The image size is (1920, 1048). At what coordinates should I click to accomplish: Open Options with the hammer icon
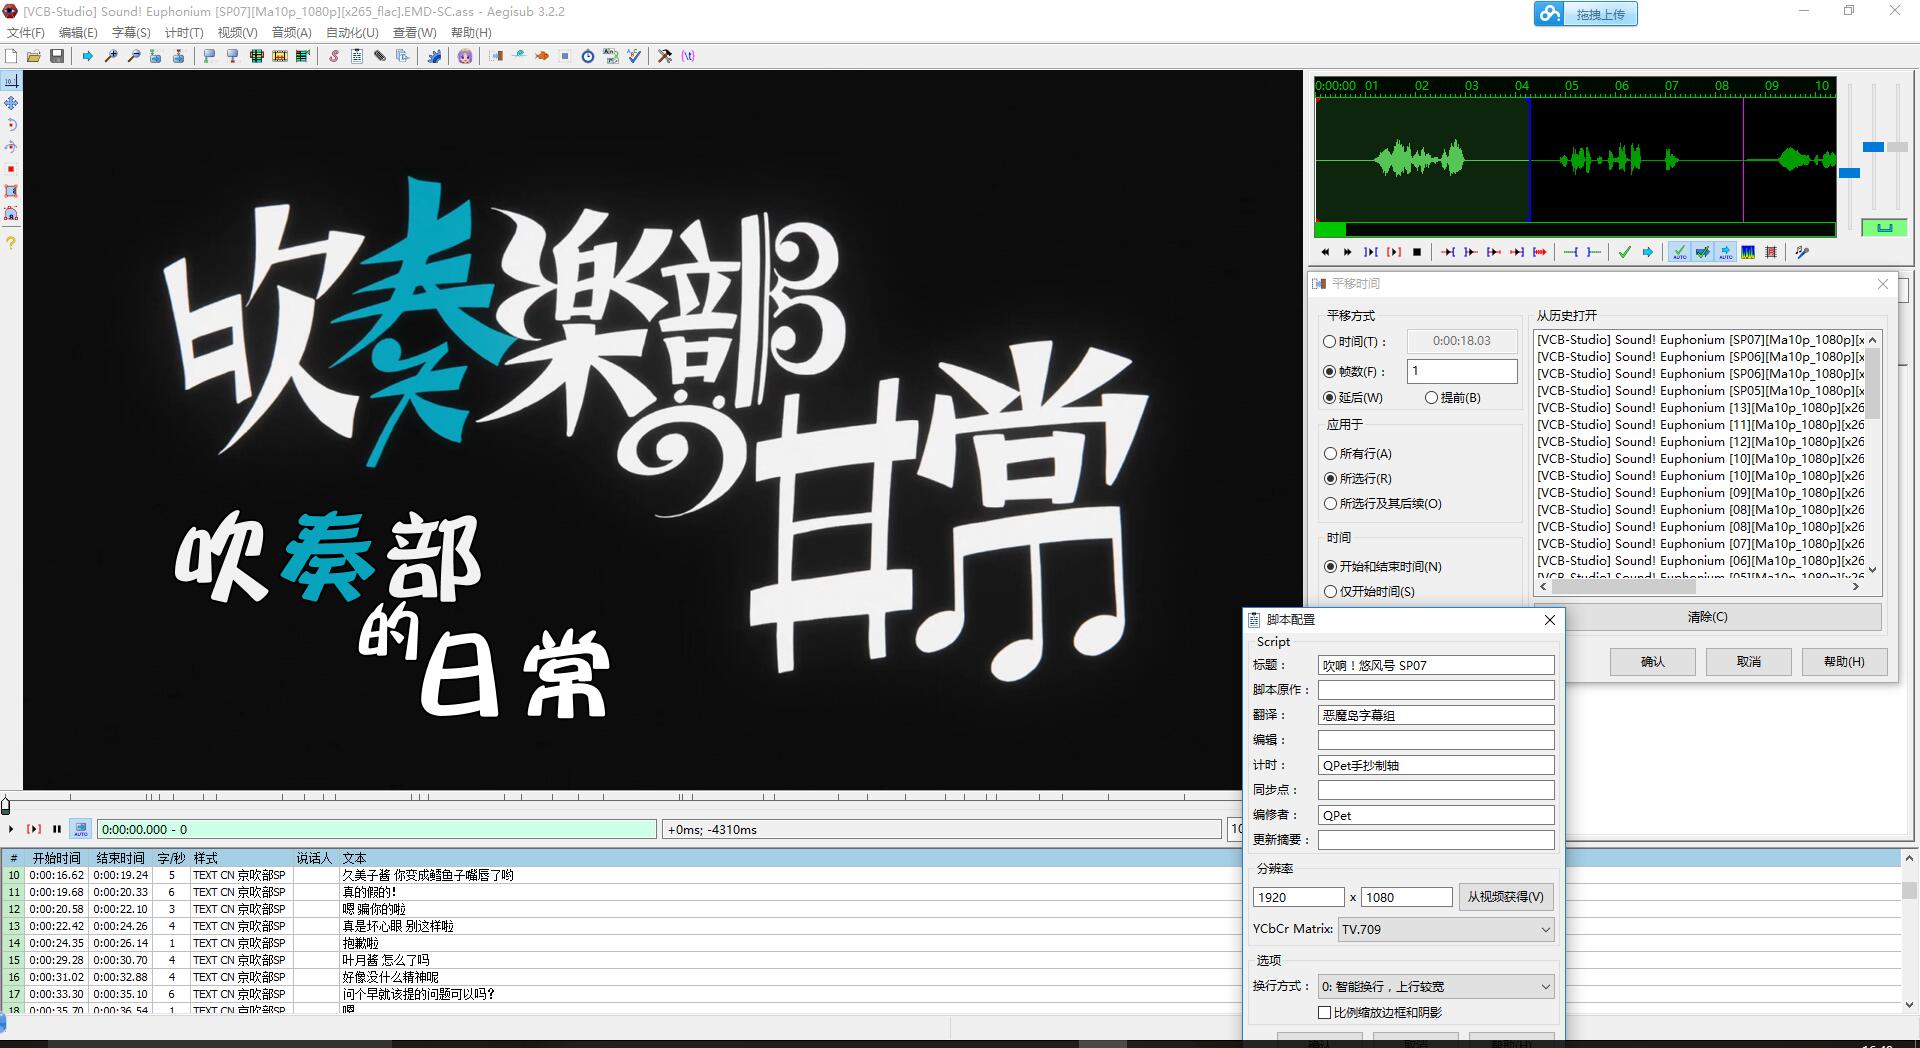(x=664, y=56)
